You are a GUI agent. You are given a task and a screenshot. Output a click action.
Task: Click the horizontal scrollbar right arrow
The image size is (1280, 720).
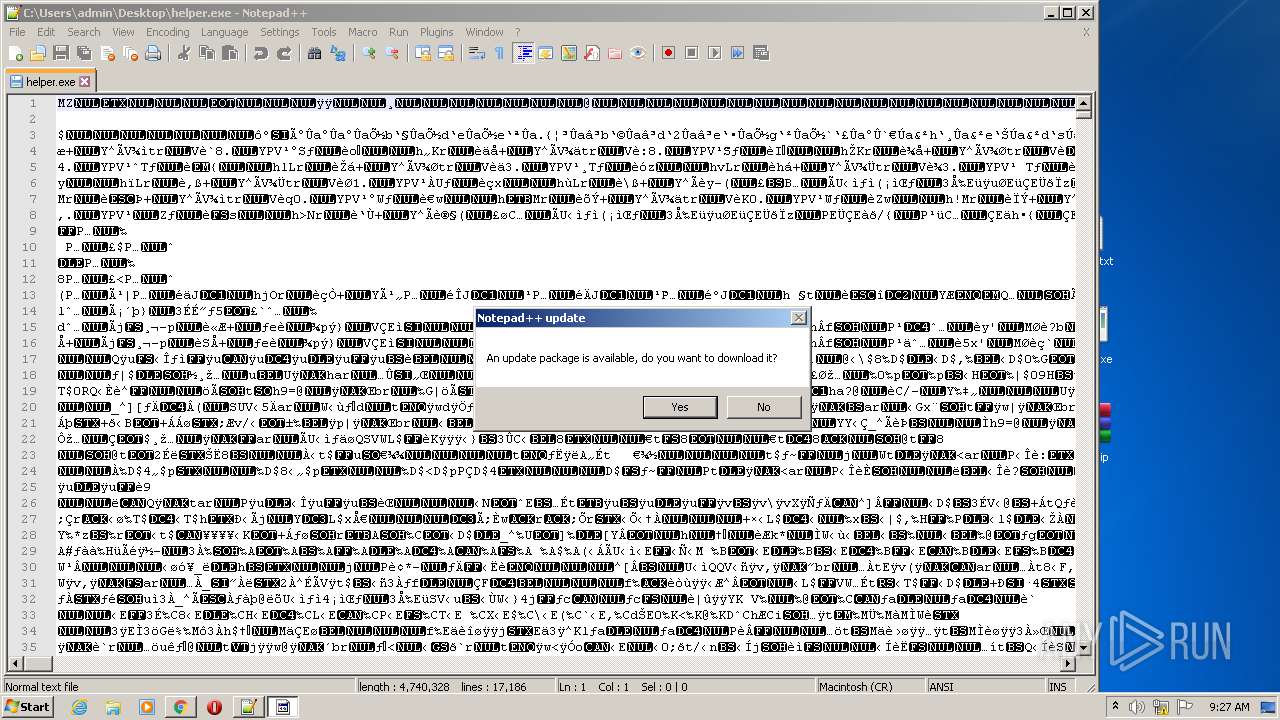click(x=1067, y=664)
